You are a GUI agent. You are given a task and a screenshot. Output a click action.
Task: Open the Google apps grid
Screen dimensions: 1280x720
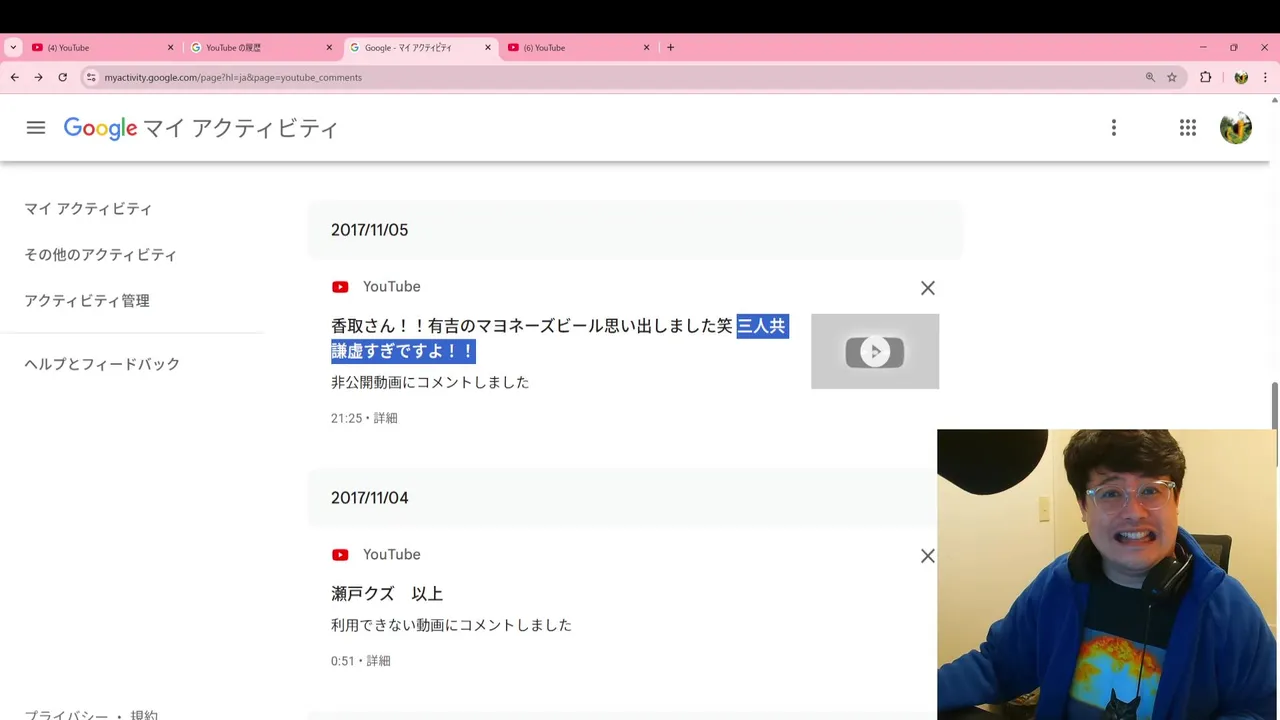click(1187, 128)
